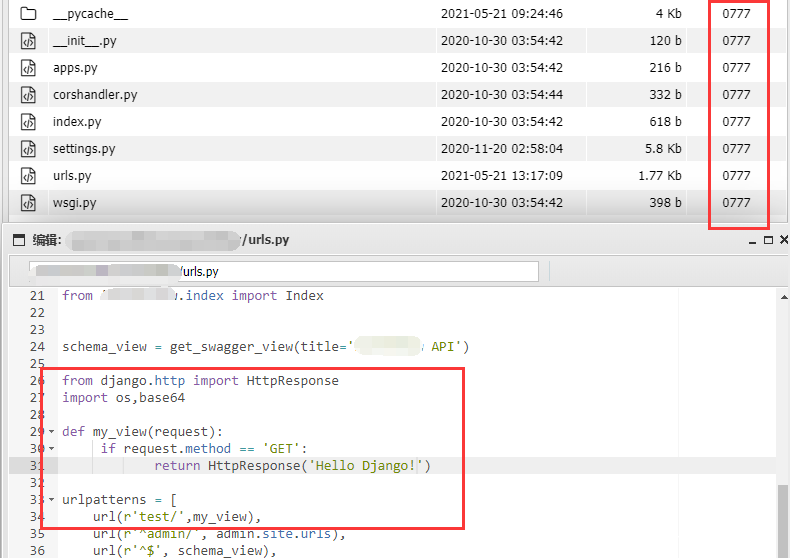
Task: Collapse the my_view function at line 29
Action: pos(52,432)
